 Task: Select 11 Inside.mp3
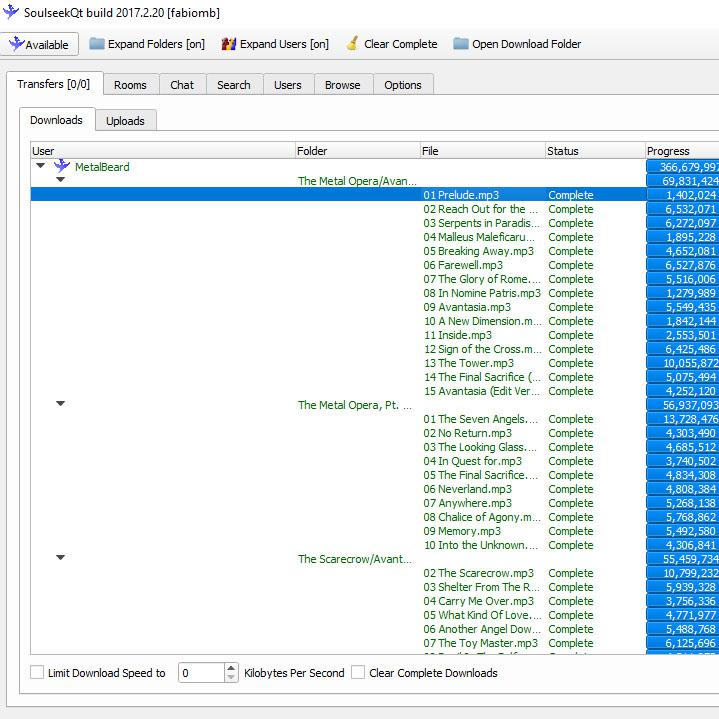tap(458, 335)
